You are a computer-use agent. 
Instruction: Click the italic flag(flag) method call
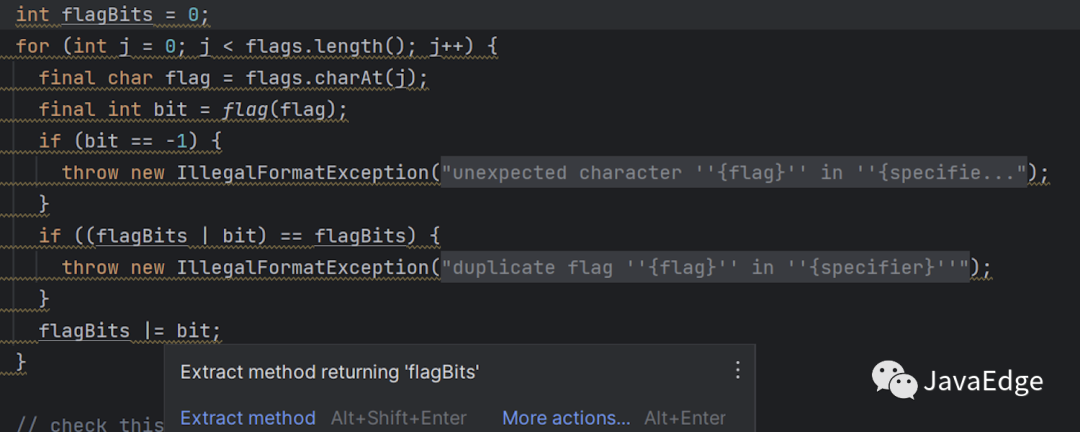tap(285, 110)
